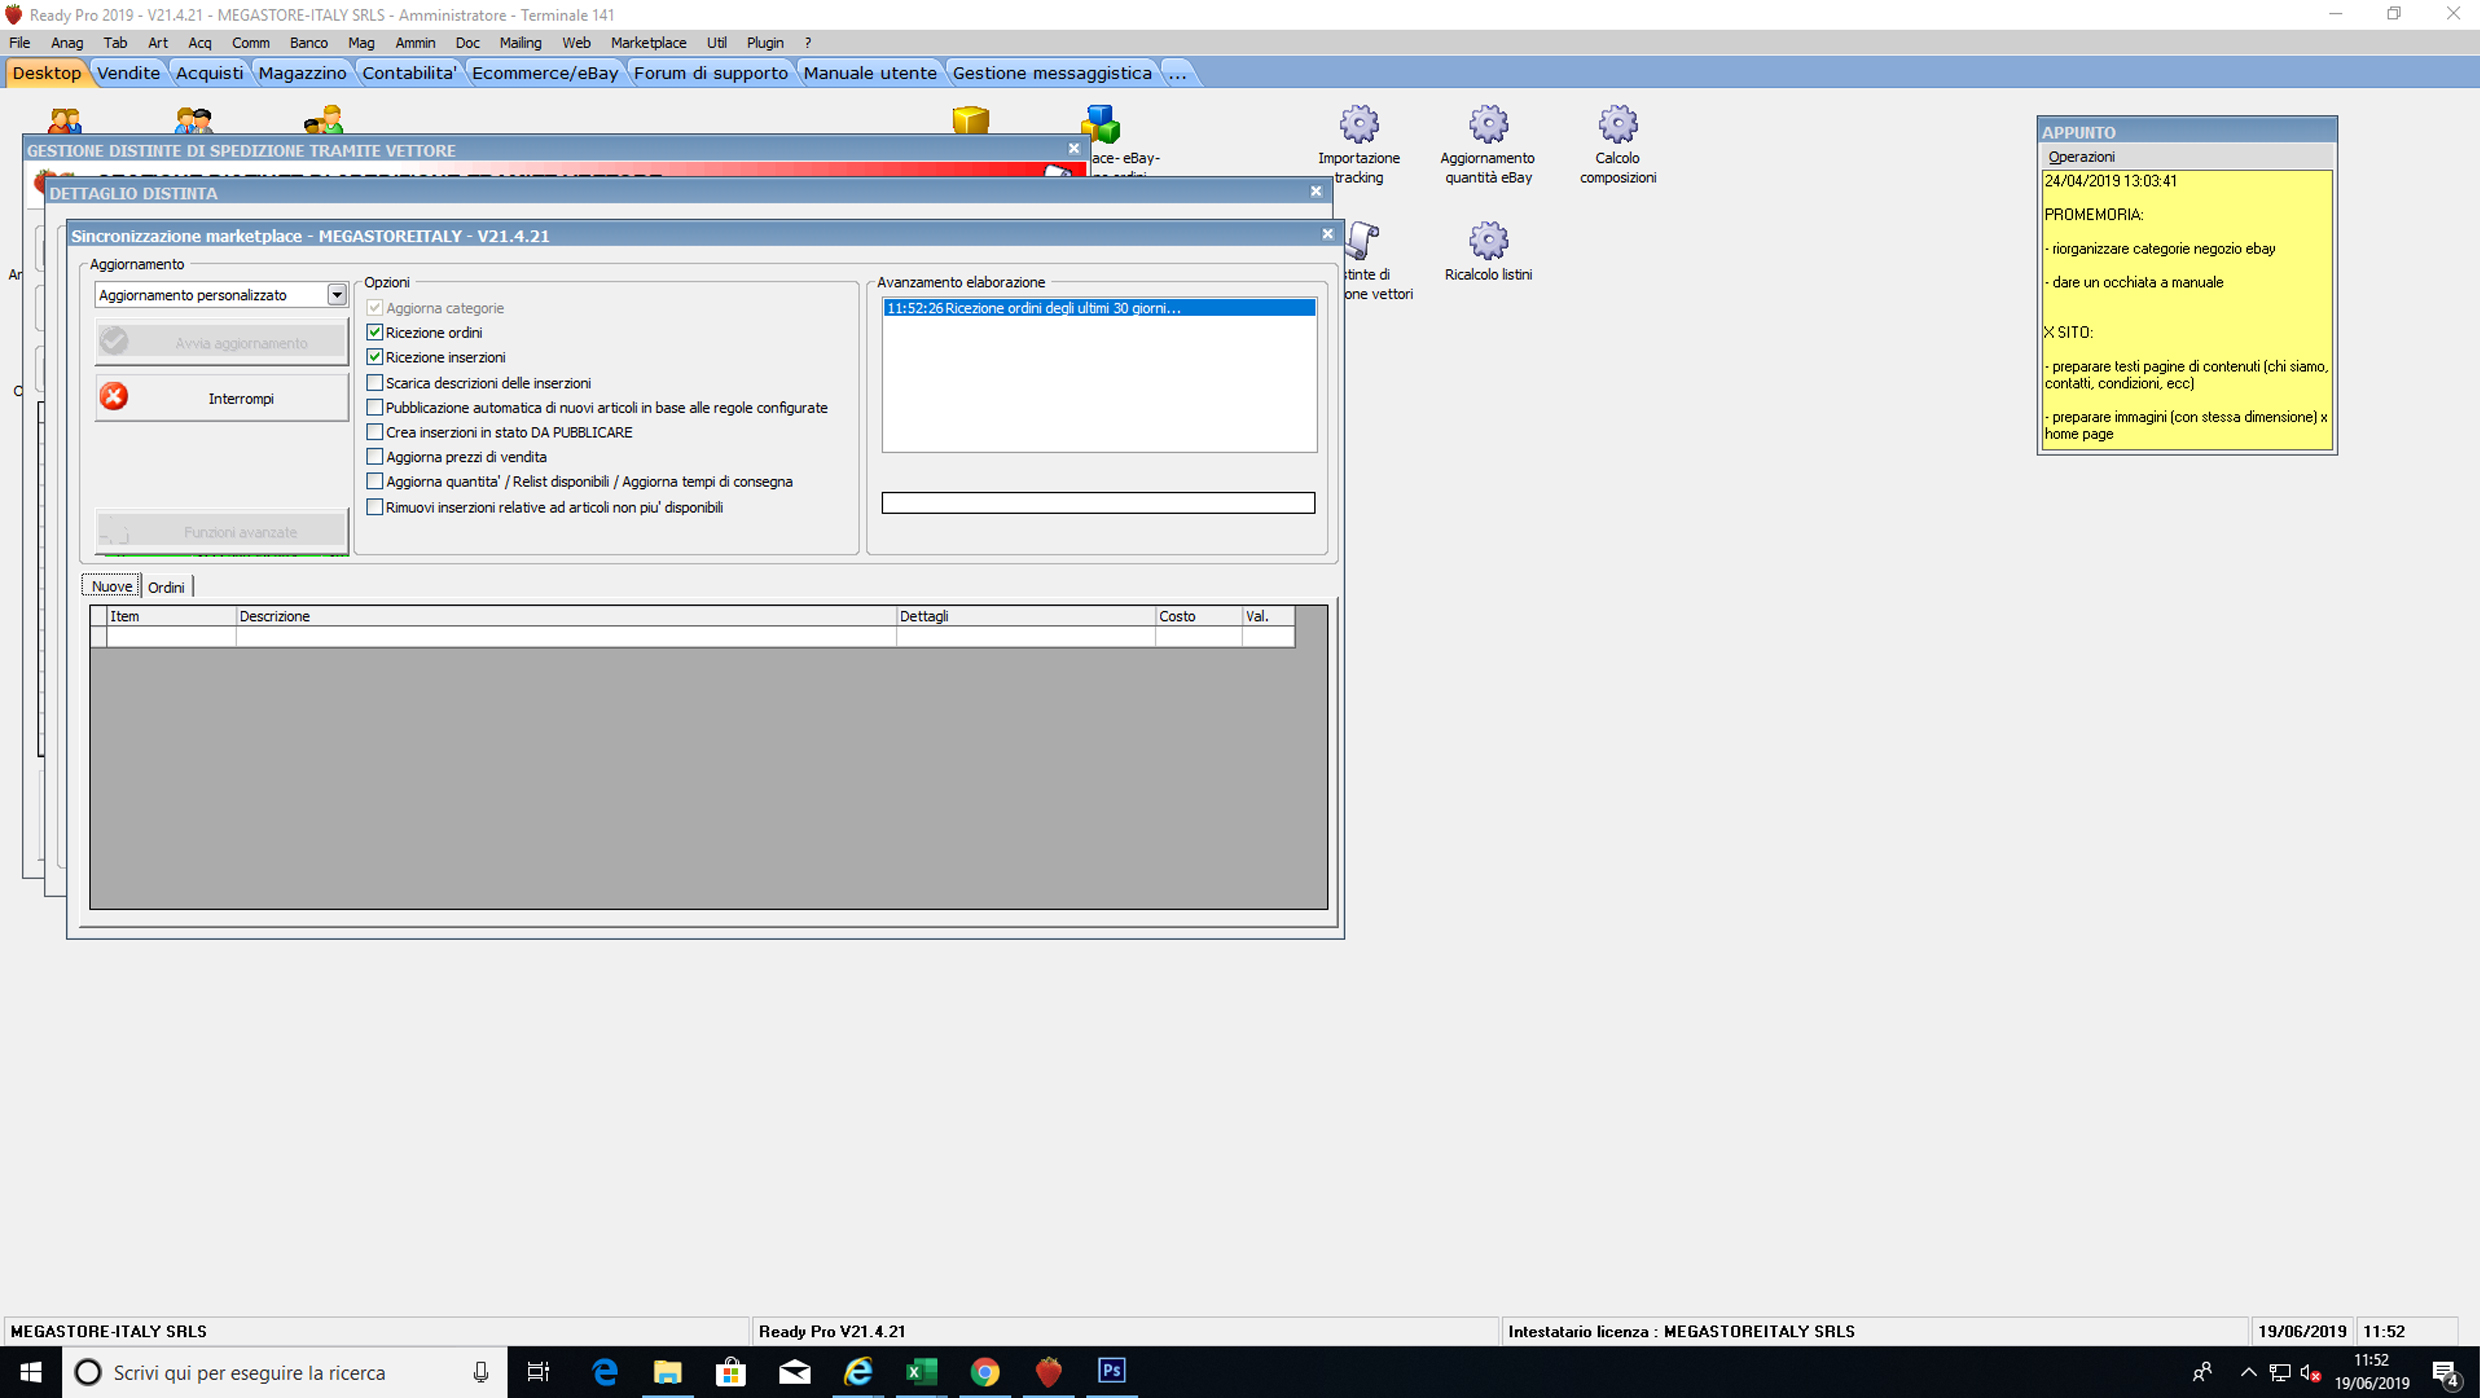Launch Microsoft Edge from taskbar
The image size is (2480, 1398).
[x=604, y=1372]
